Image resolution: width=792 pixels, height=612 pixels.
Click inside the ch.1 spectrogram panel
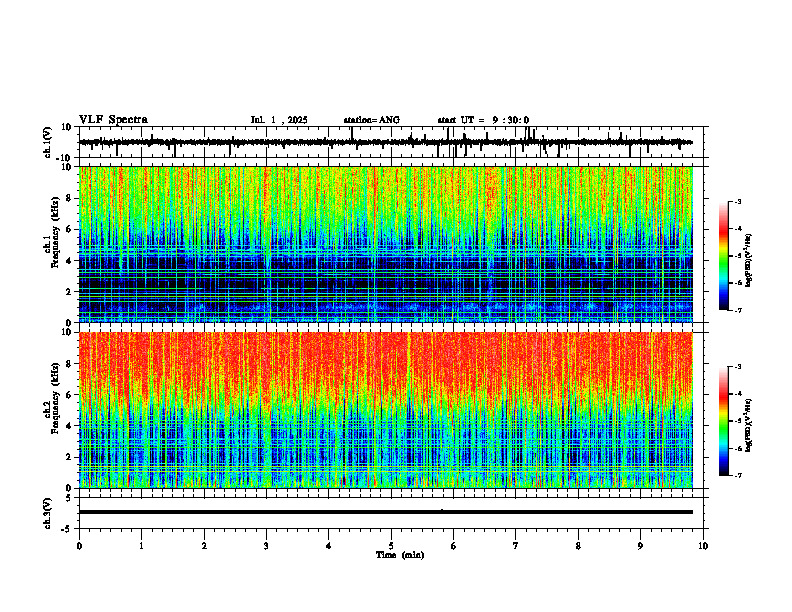(386, 244)
